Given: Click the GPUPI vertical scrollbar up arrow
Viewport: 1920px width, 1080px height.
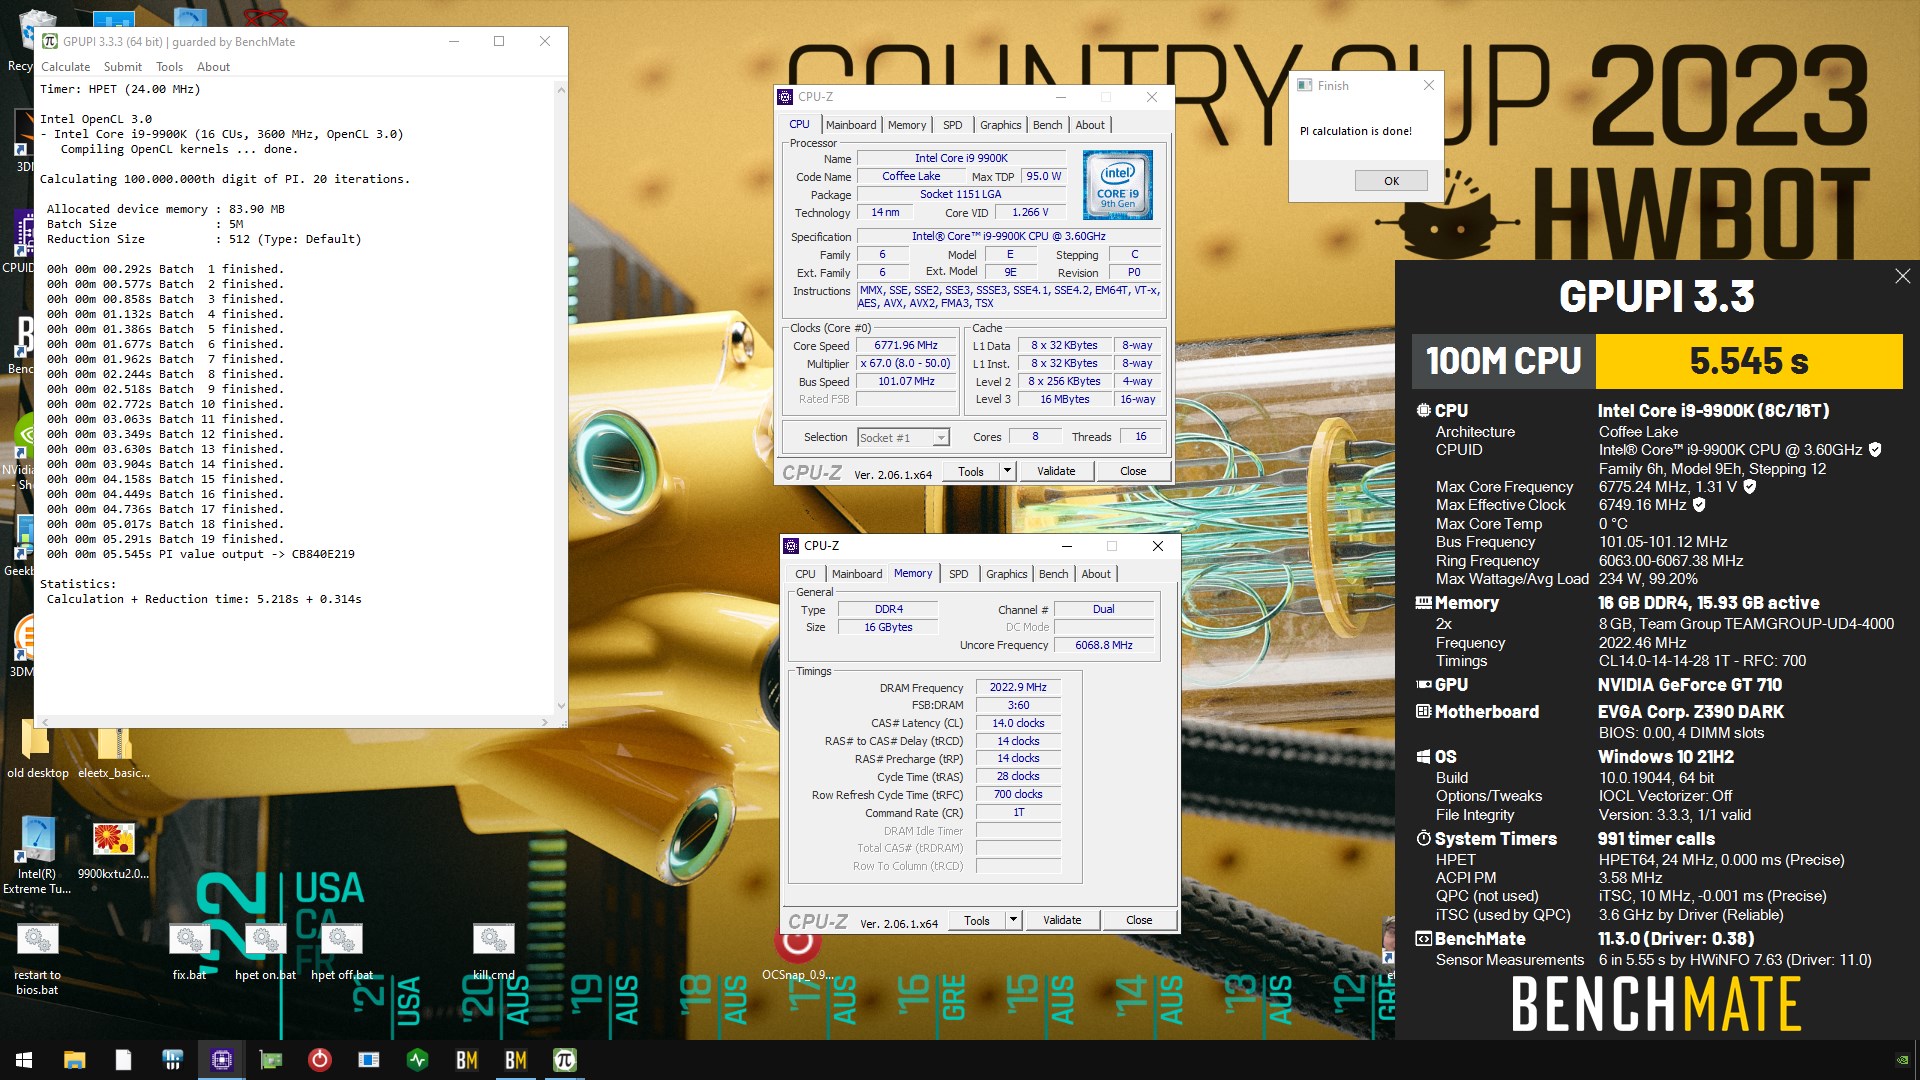Looking at the screenshot, I should click(x=561, y=89).
